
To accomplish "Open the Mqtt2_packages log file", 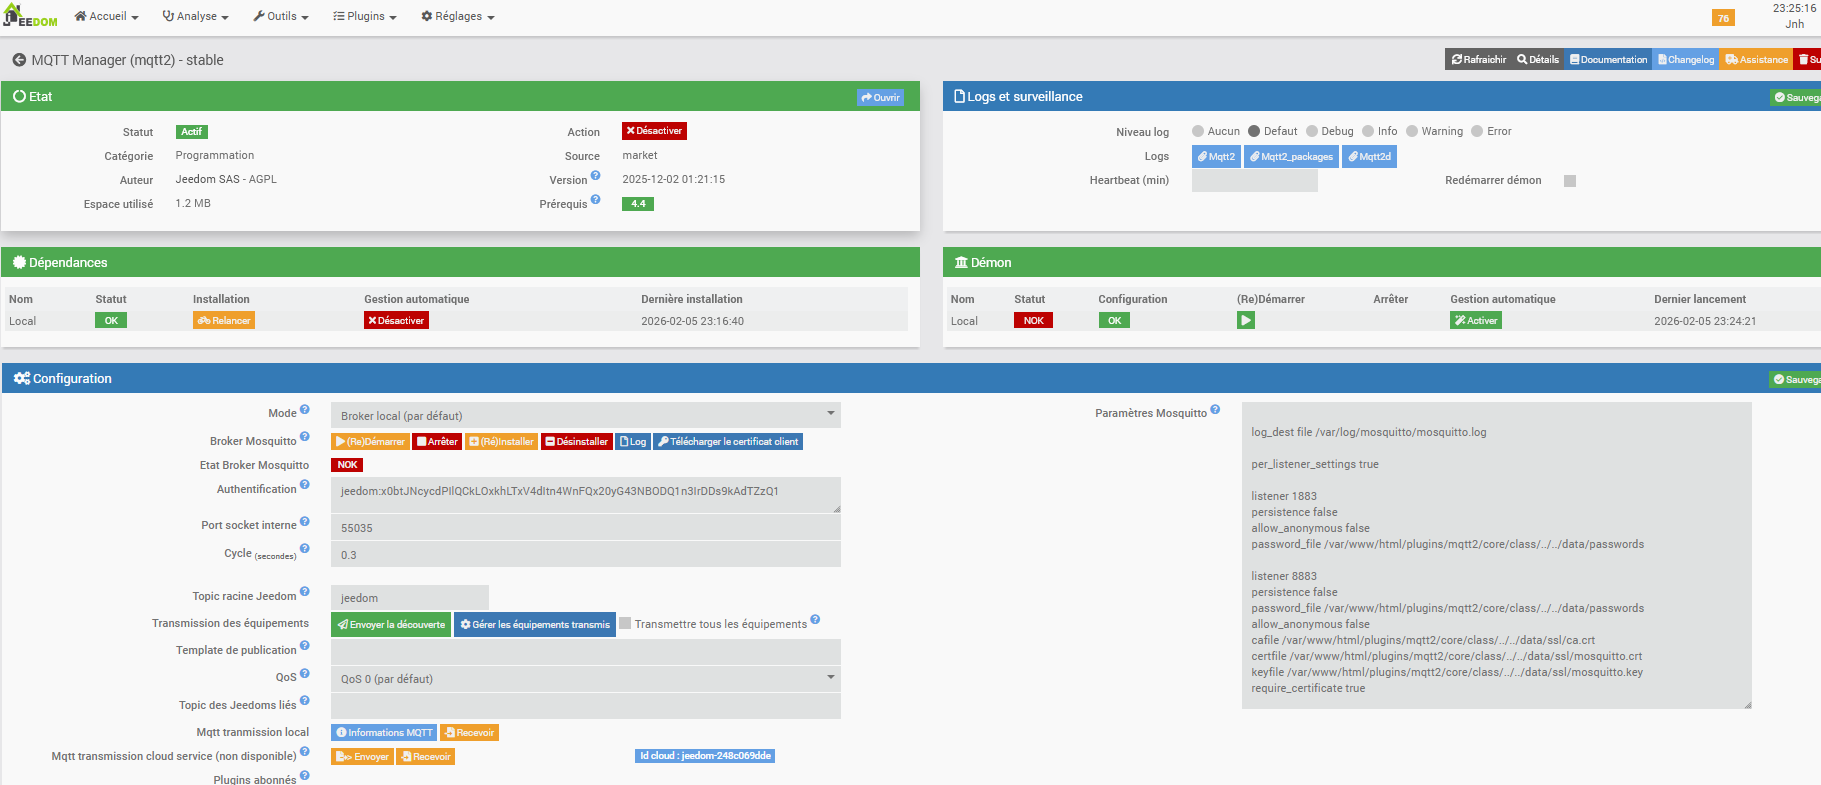I will click(x=1291, y=156).
